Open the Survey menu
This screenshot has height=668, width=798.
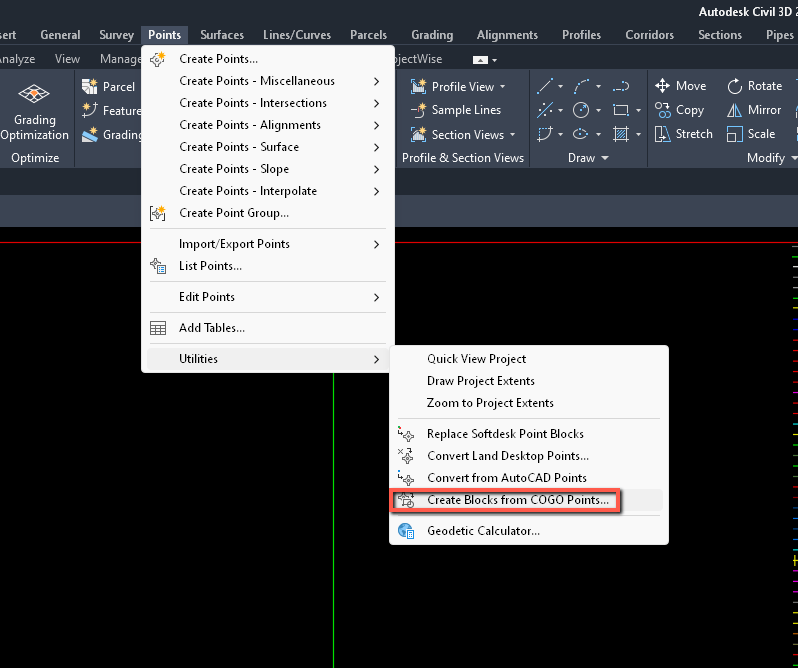point(117,35)
